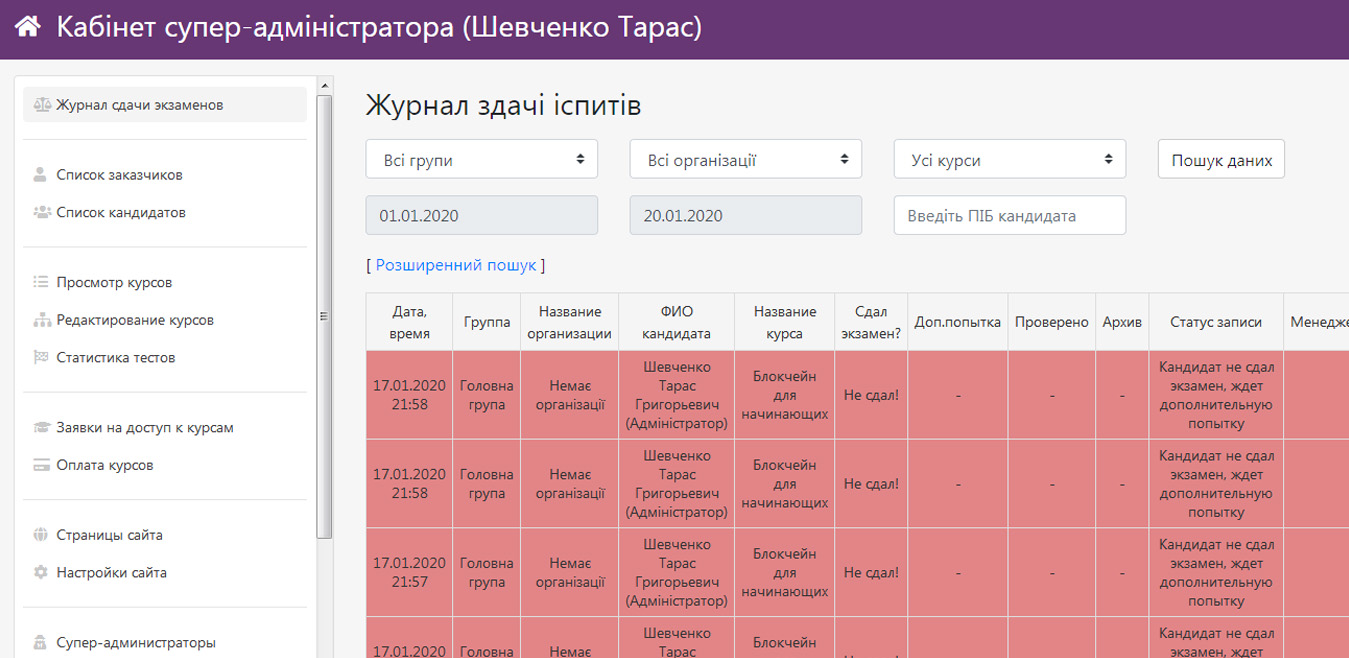Screen dimensions: 1349x658
Task: Click the flag icon beside Статистика тестов
Action: (41, 358)
